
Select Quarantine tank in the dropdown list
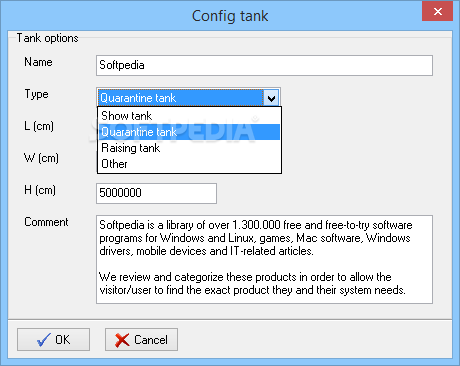[189, 132]
